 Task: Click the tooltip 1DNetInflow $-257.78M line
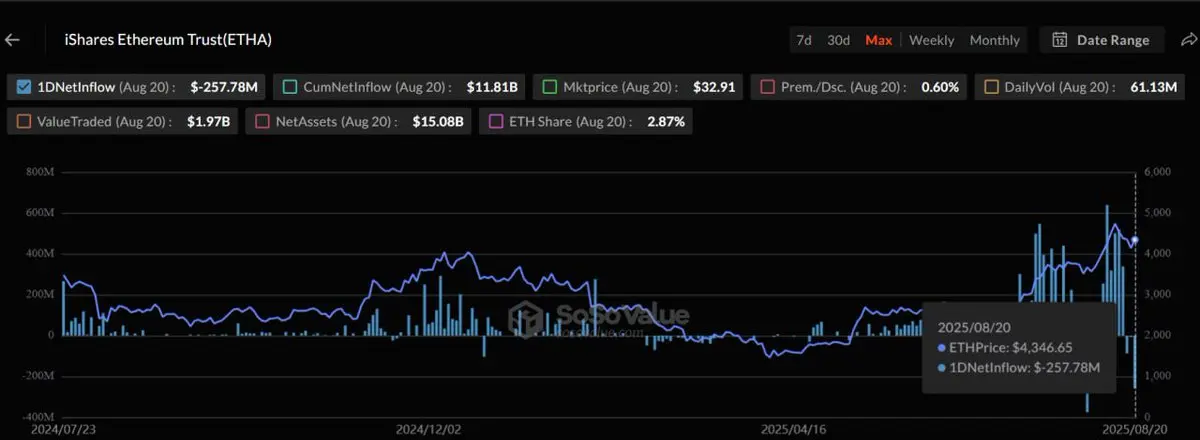1019,368
